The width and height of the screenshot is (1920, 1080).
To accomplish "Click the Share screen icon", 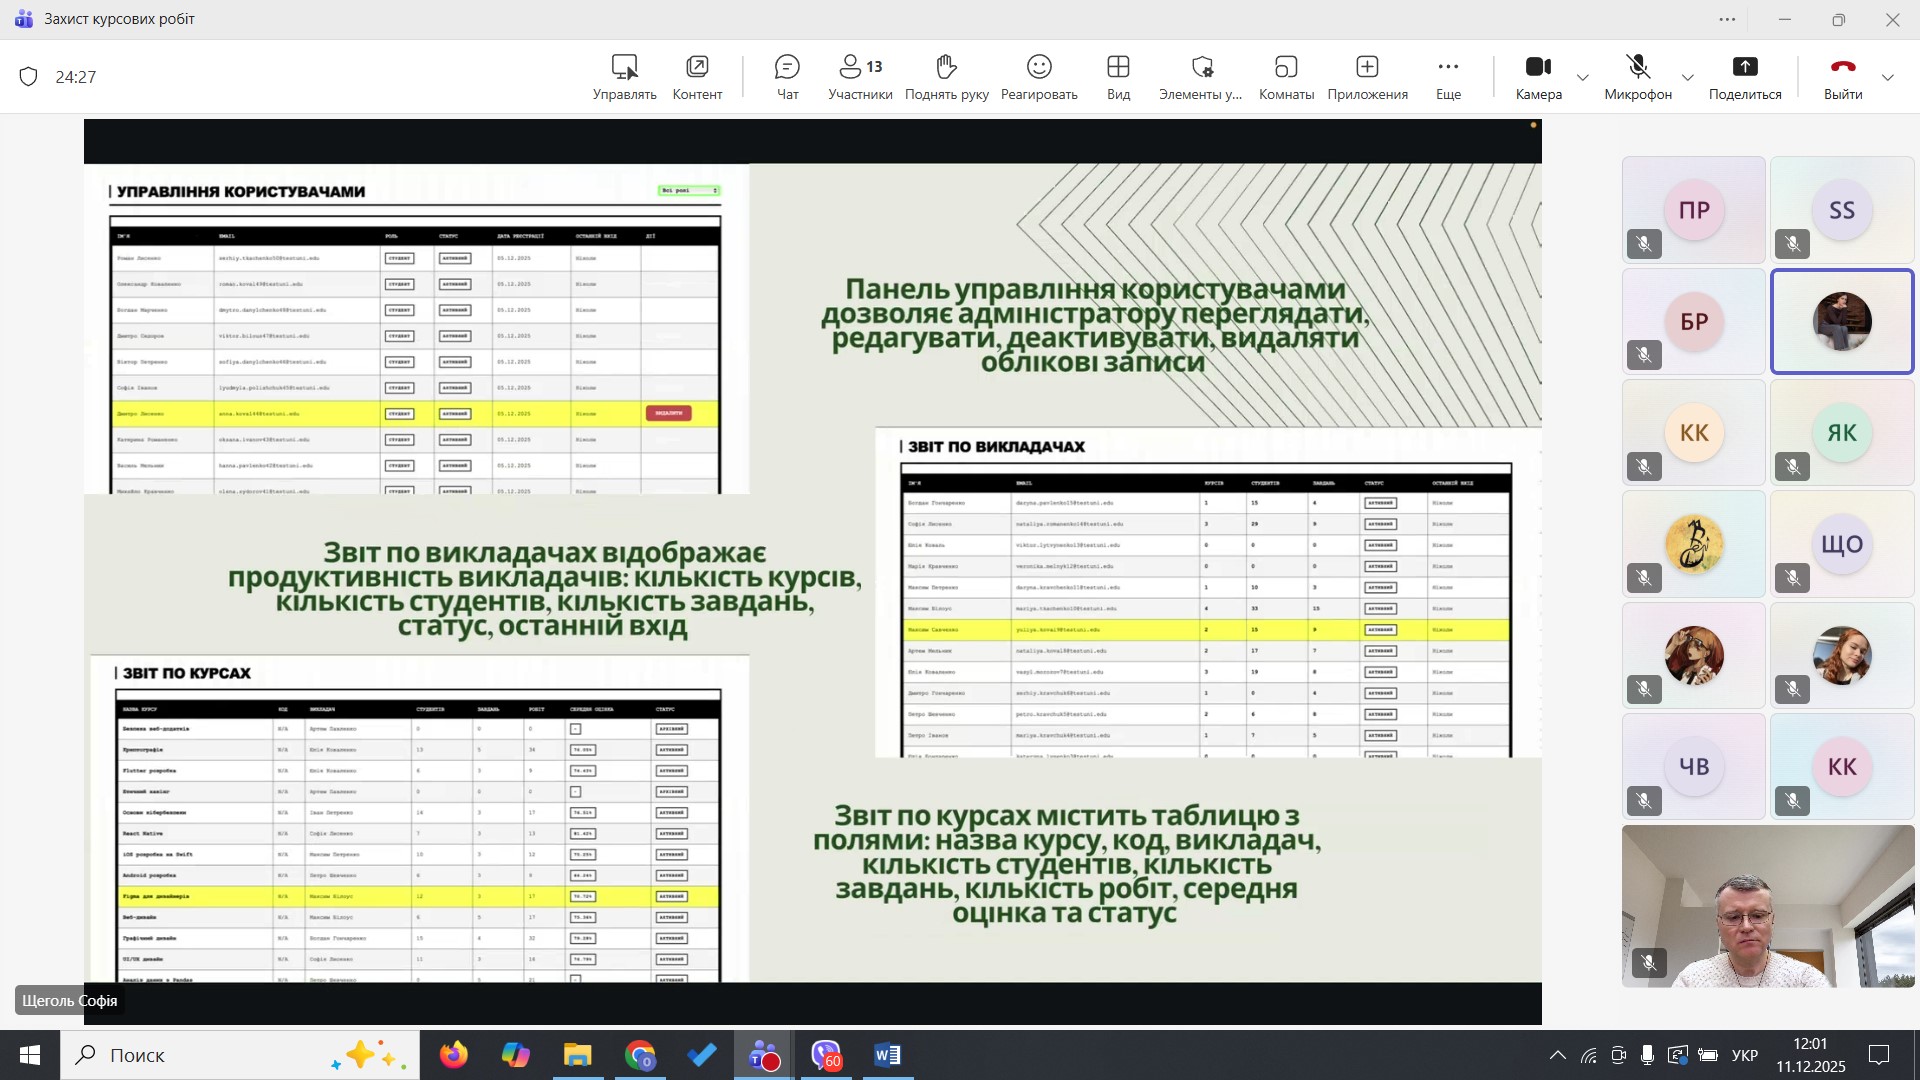I will (x=1745, y=77).
